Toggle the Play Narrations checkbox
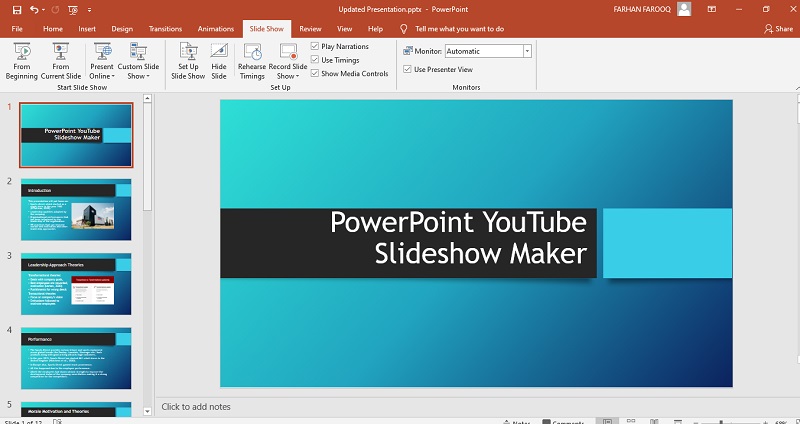 tap(315, 46)
